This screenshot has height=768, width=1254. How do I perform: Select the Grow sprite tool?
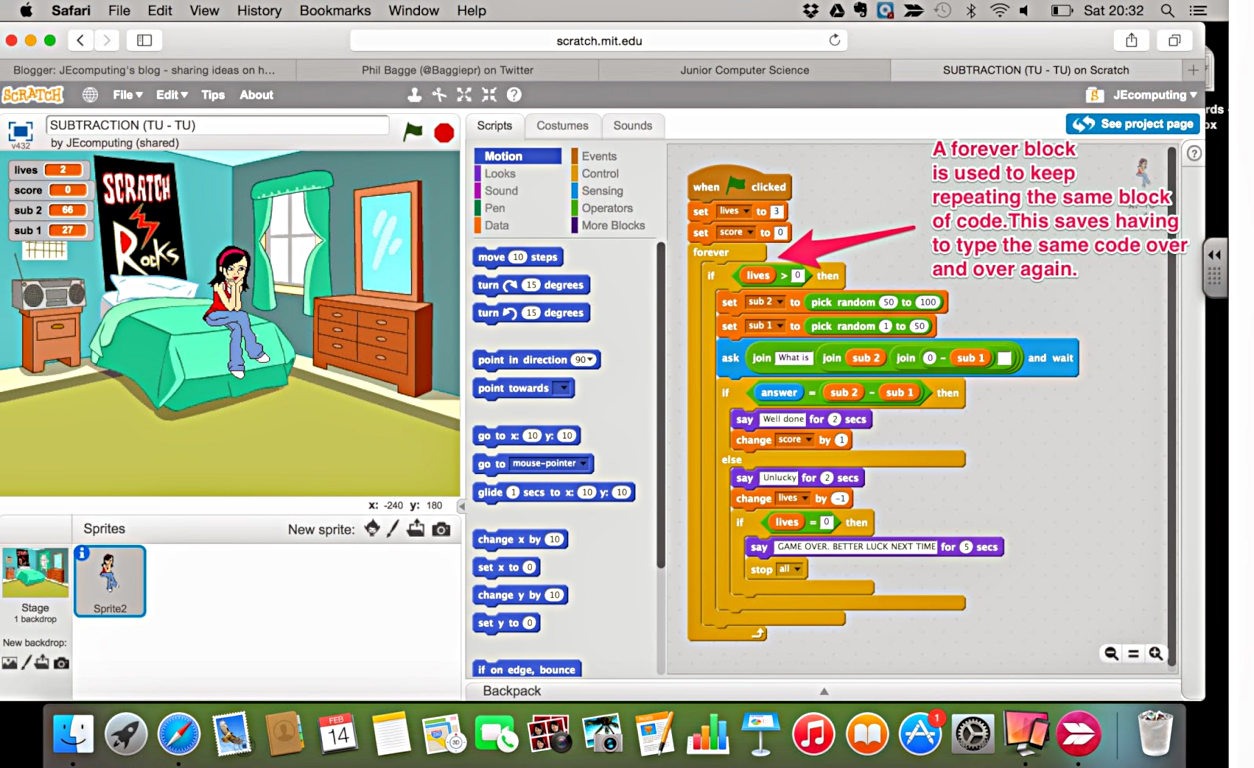(x=464, y=95)
